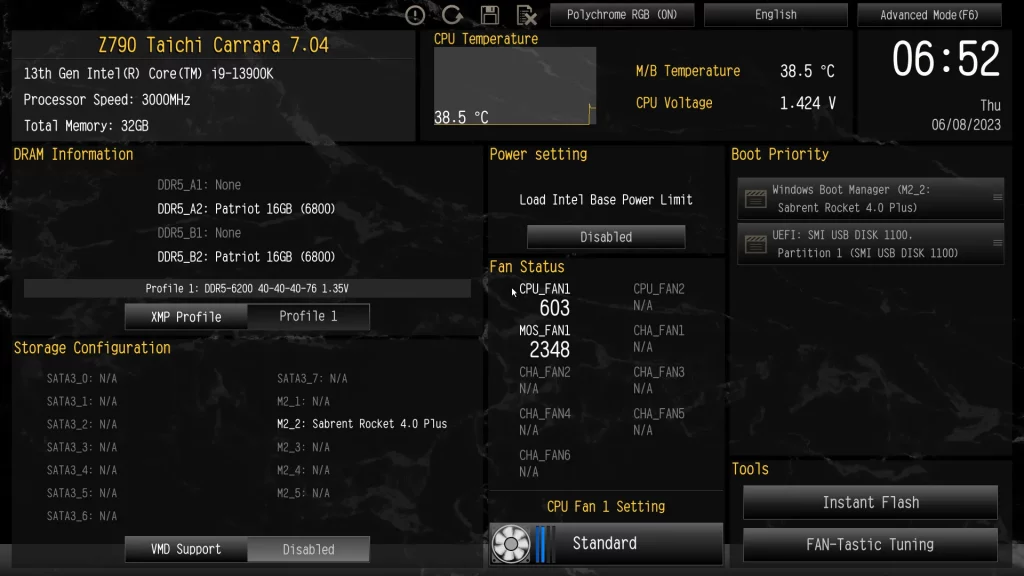Click the floppy disk save icon
The image size is (1024, 576).
[x=490, y=15]
